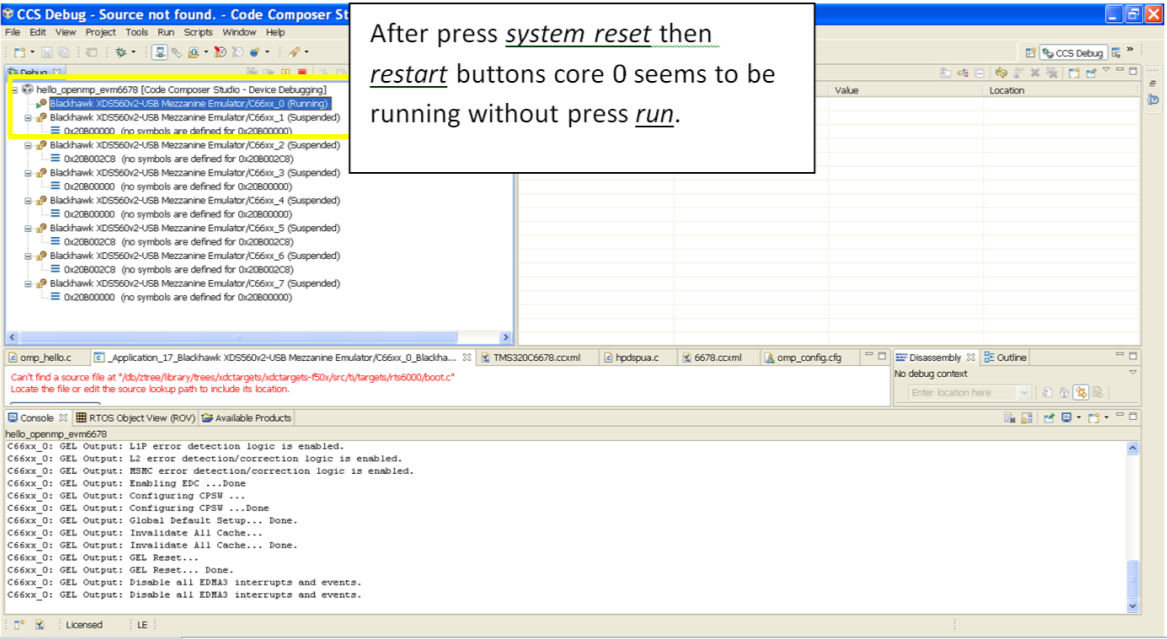Click Show Type Names icon in Variables view

coord(945,73)
